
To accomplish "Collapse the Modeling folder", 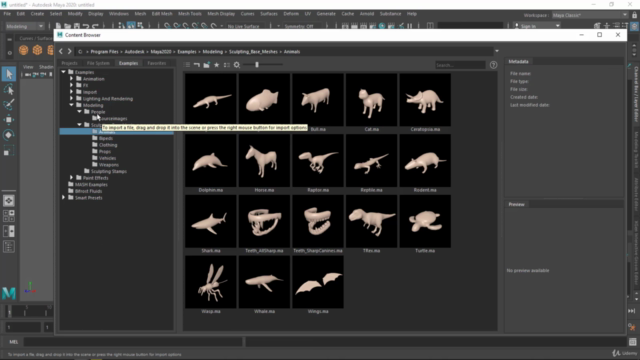I will (71, 105).
